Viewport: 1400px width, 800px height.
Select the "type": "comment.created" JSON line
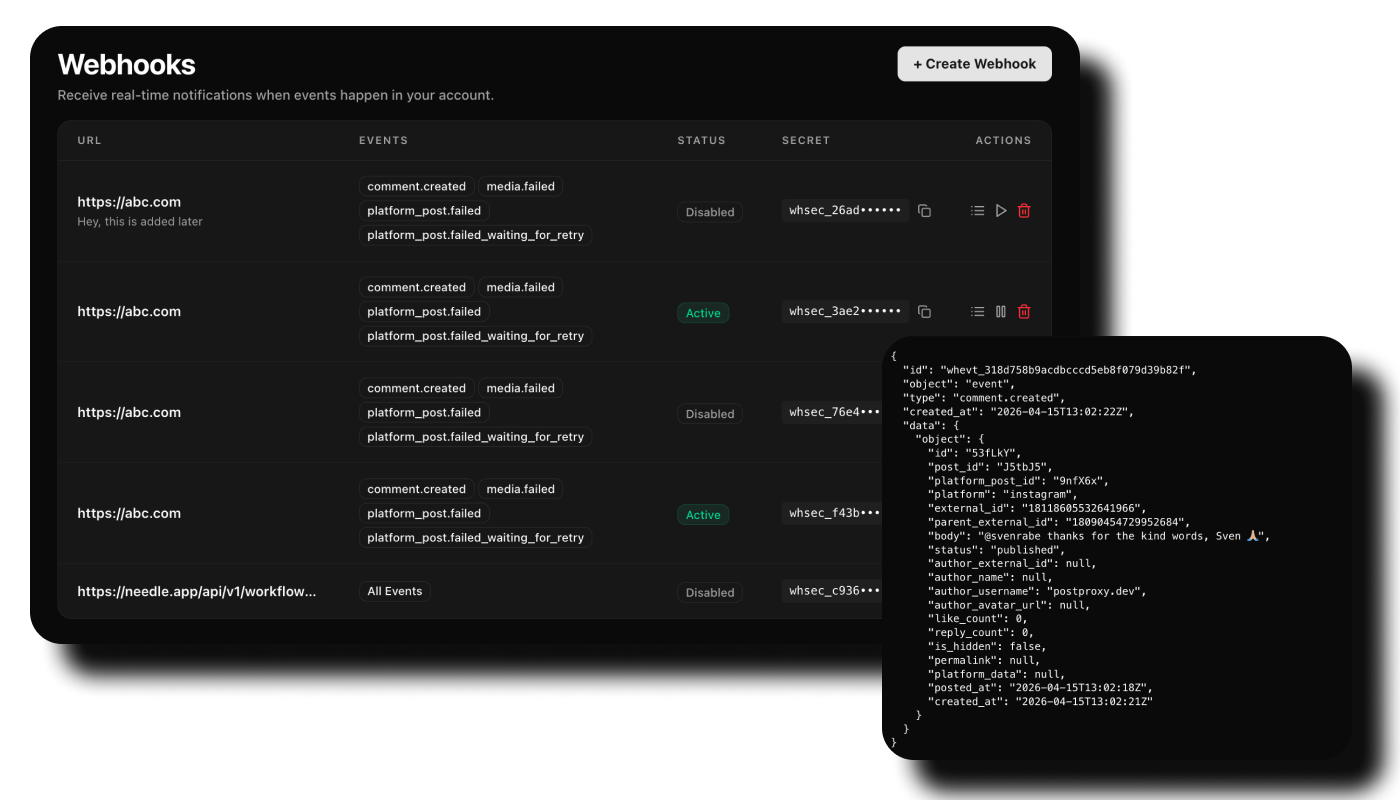pos(984,398)
